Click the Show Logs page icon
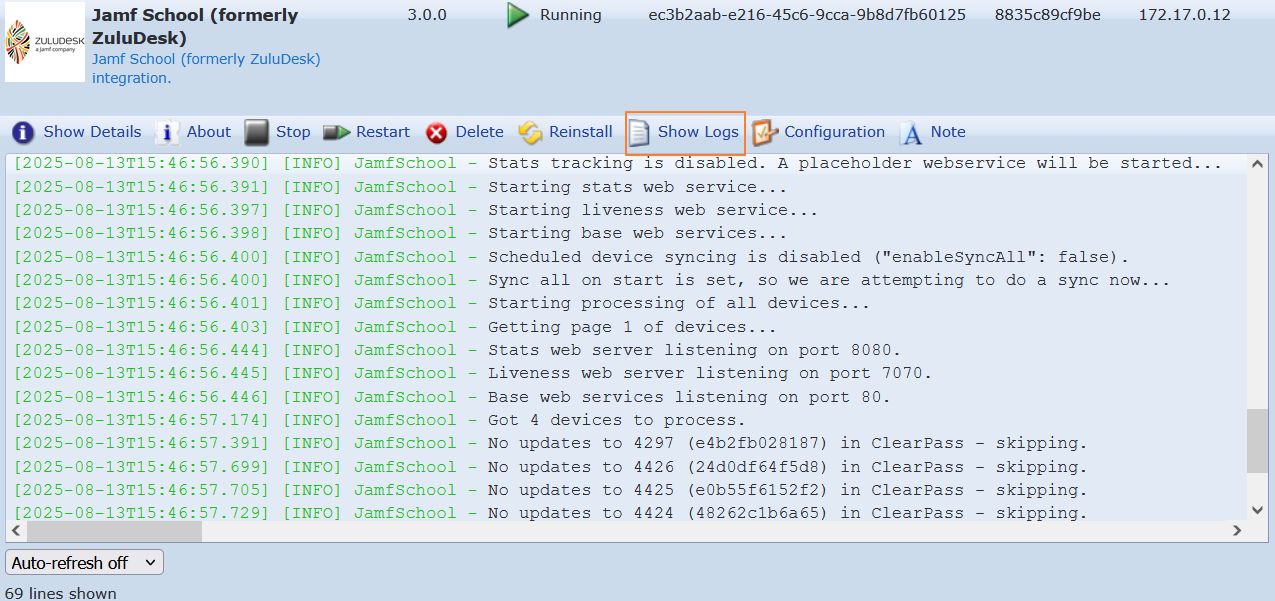The width and height of the screenshot is (1275, 601). coord(639,133)
